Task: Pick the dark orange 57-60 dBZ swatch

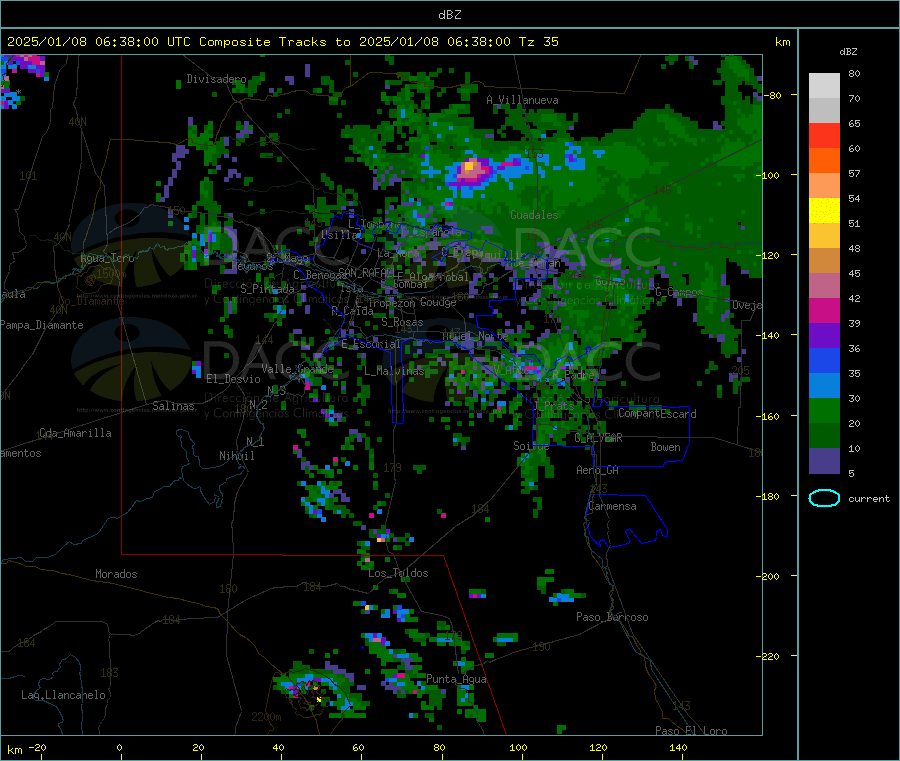Action: [x=824, y=161]
